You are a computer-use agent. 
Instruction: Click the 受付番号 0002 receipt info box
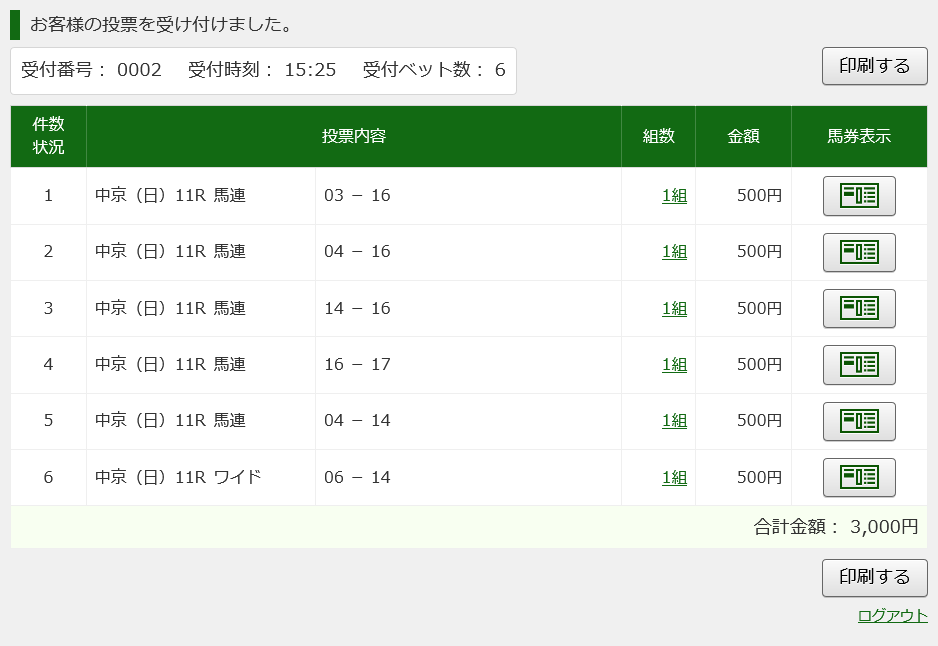(263, 70)
